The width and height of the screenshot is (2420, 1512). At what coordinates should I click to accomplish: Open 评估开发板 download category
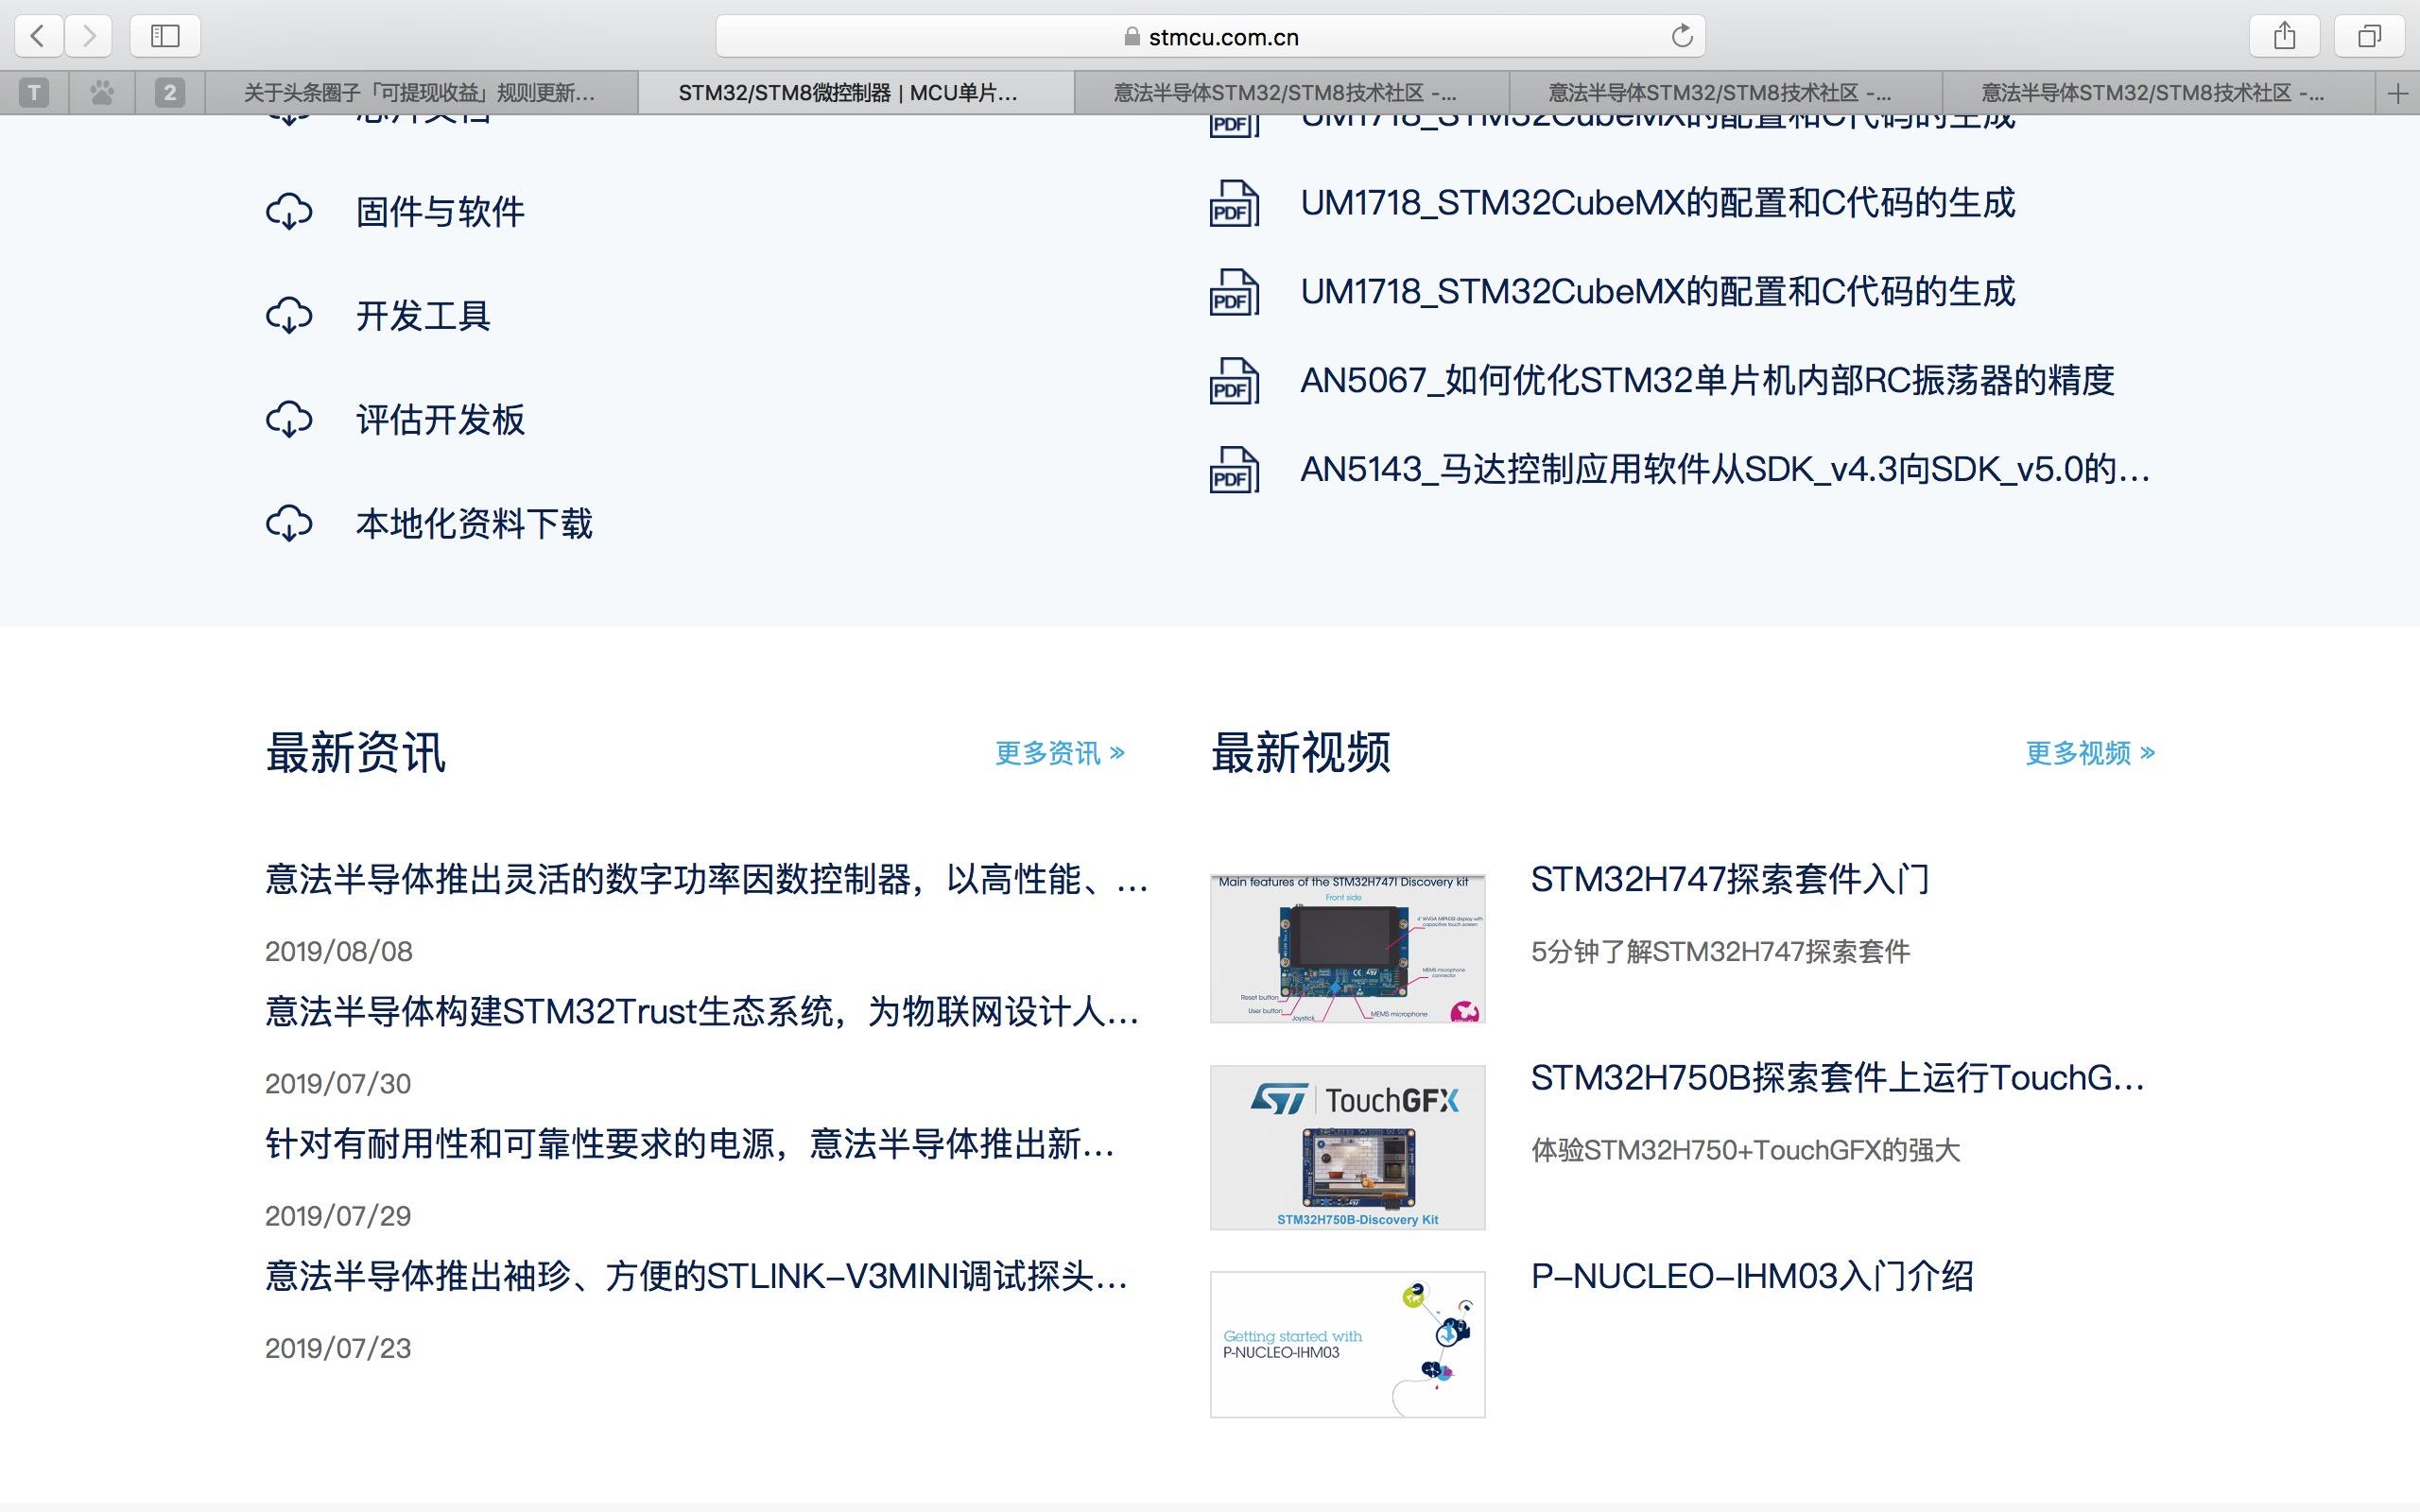440,420
